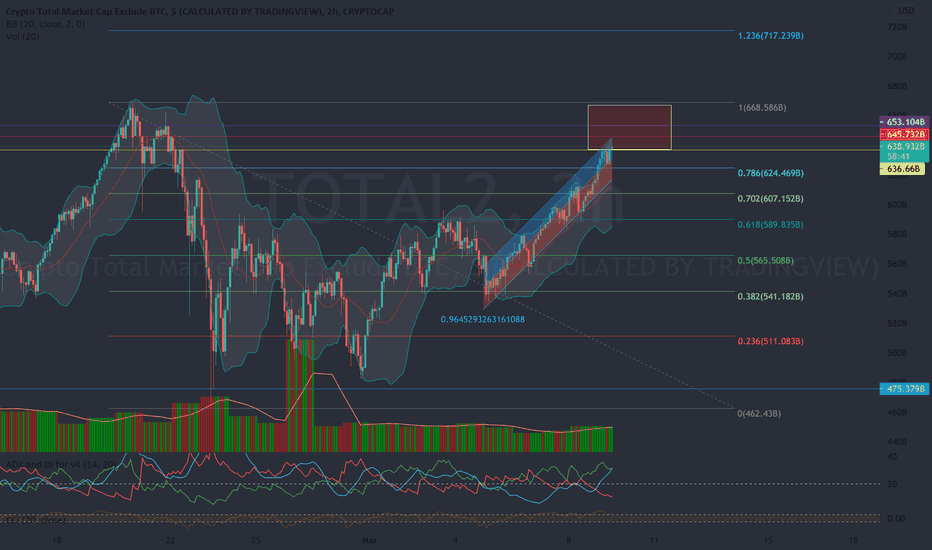Click the 8 date label on time axis
This screenshot has height=550, width=932.
569,540
